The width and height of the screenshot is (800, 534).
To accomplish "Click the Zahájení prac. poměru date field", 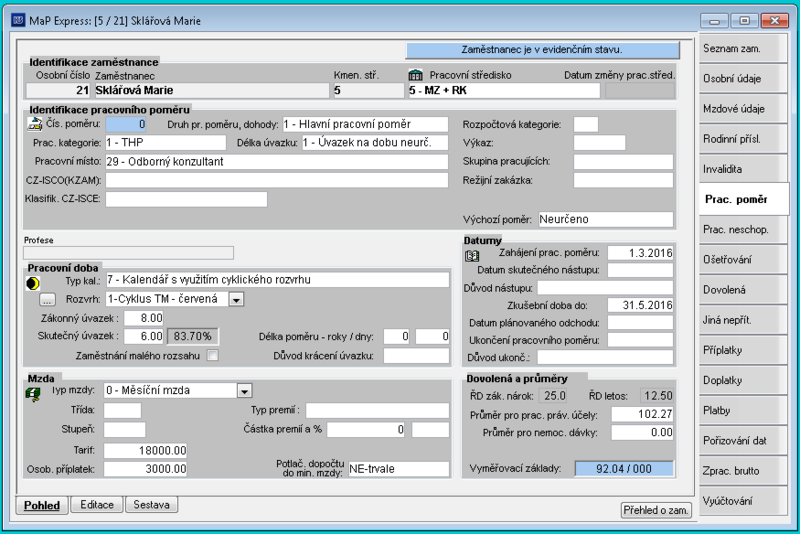I will pos(640,253).
